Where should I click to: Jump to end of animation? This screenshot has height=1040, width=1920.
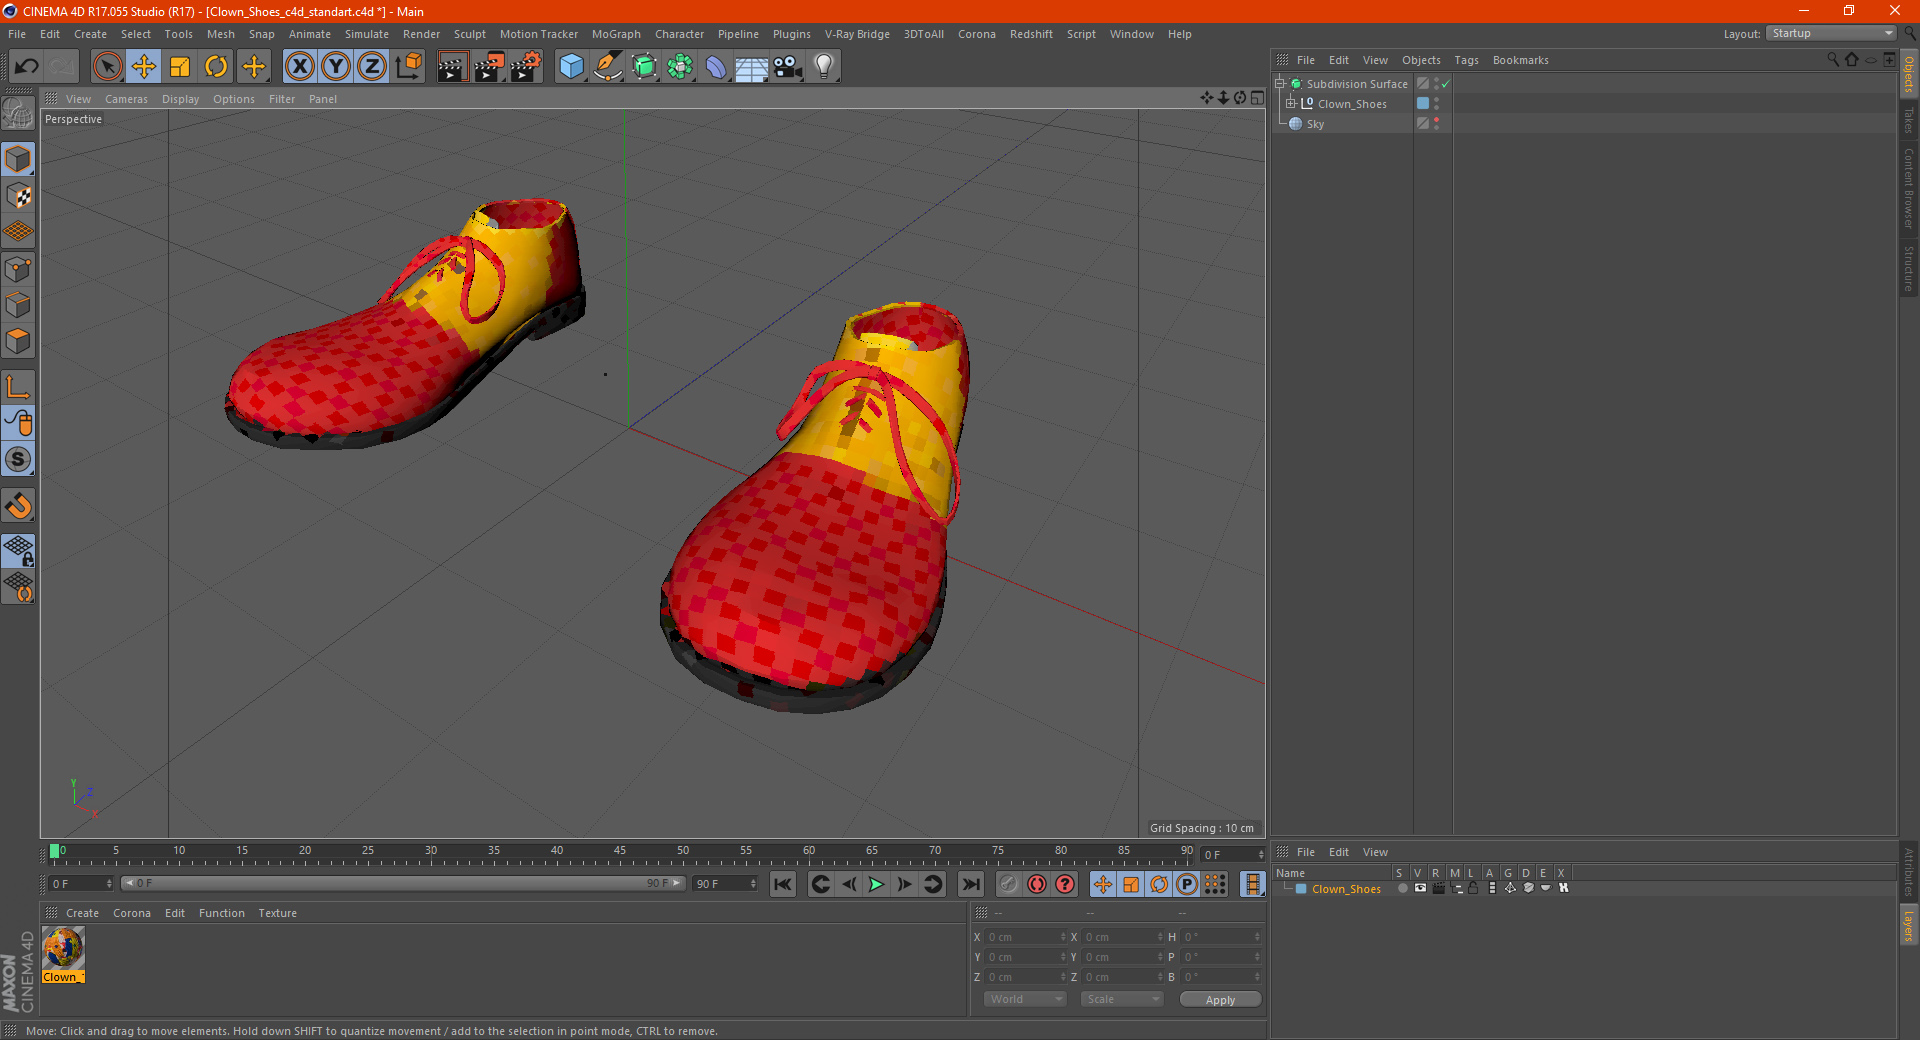(x=970, y=884)
